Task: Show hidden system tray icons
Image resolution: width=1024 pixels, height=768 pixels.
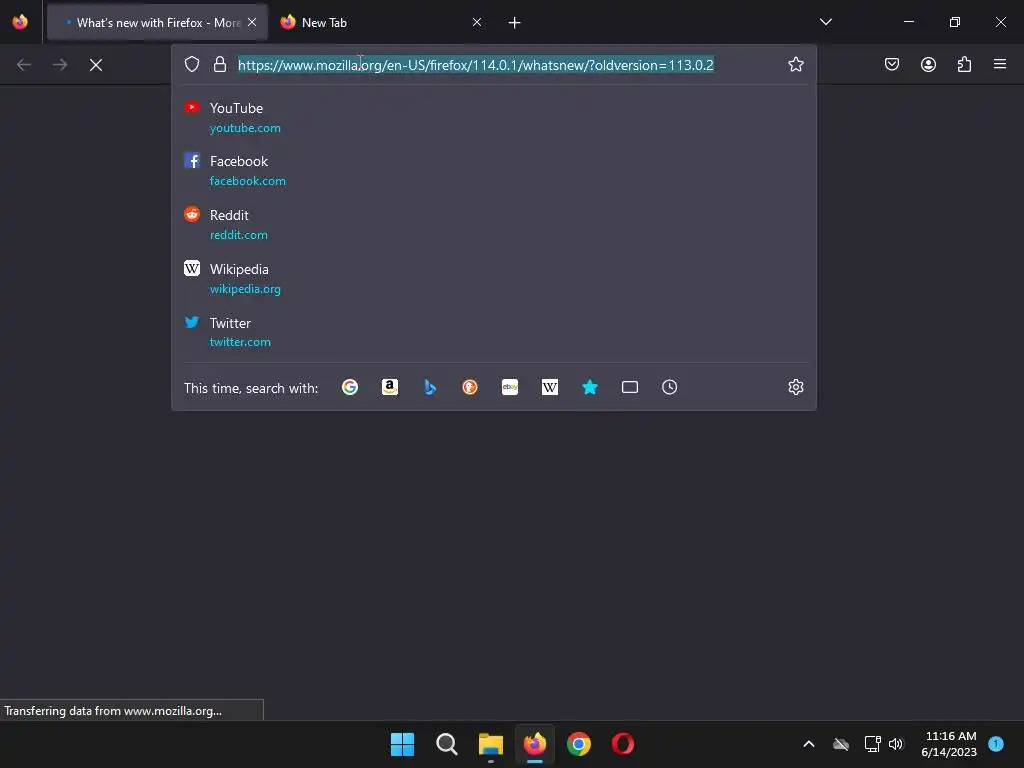Action: tap(808, 744)
